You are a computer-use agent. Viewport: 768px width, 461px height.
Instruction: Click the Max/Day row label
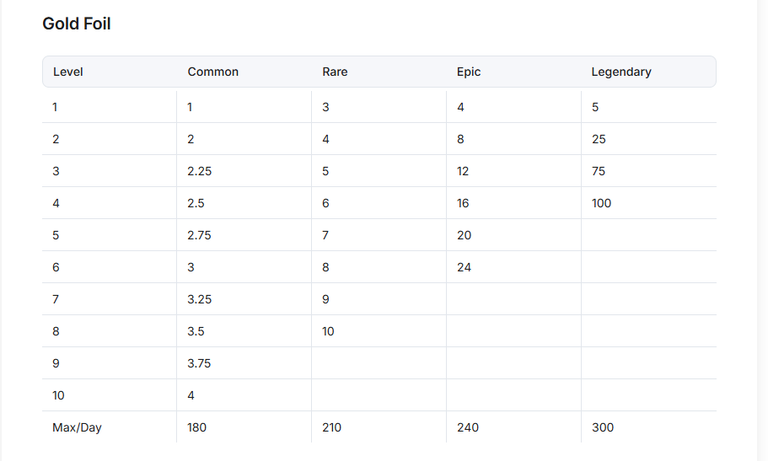coord(77,427)
